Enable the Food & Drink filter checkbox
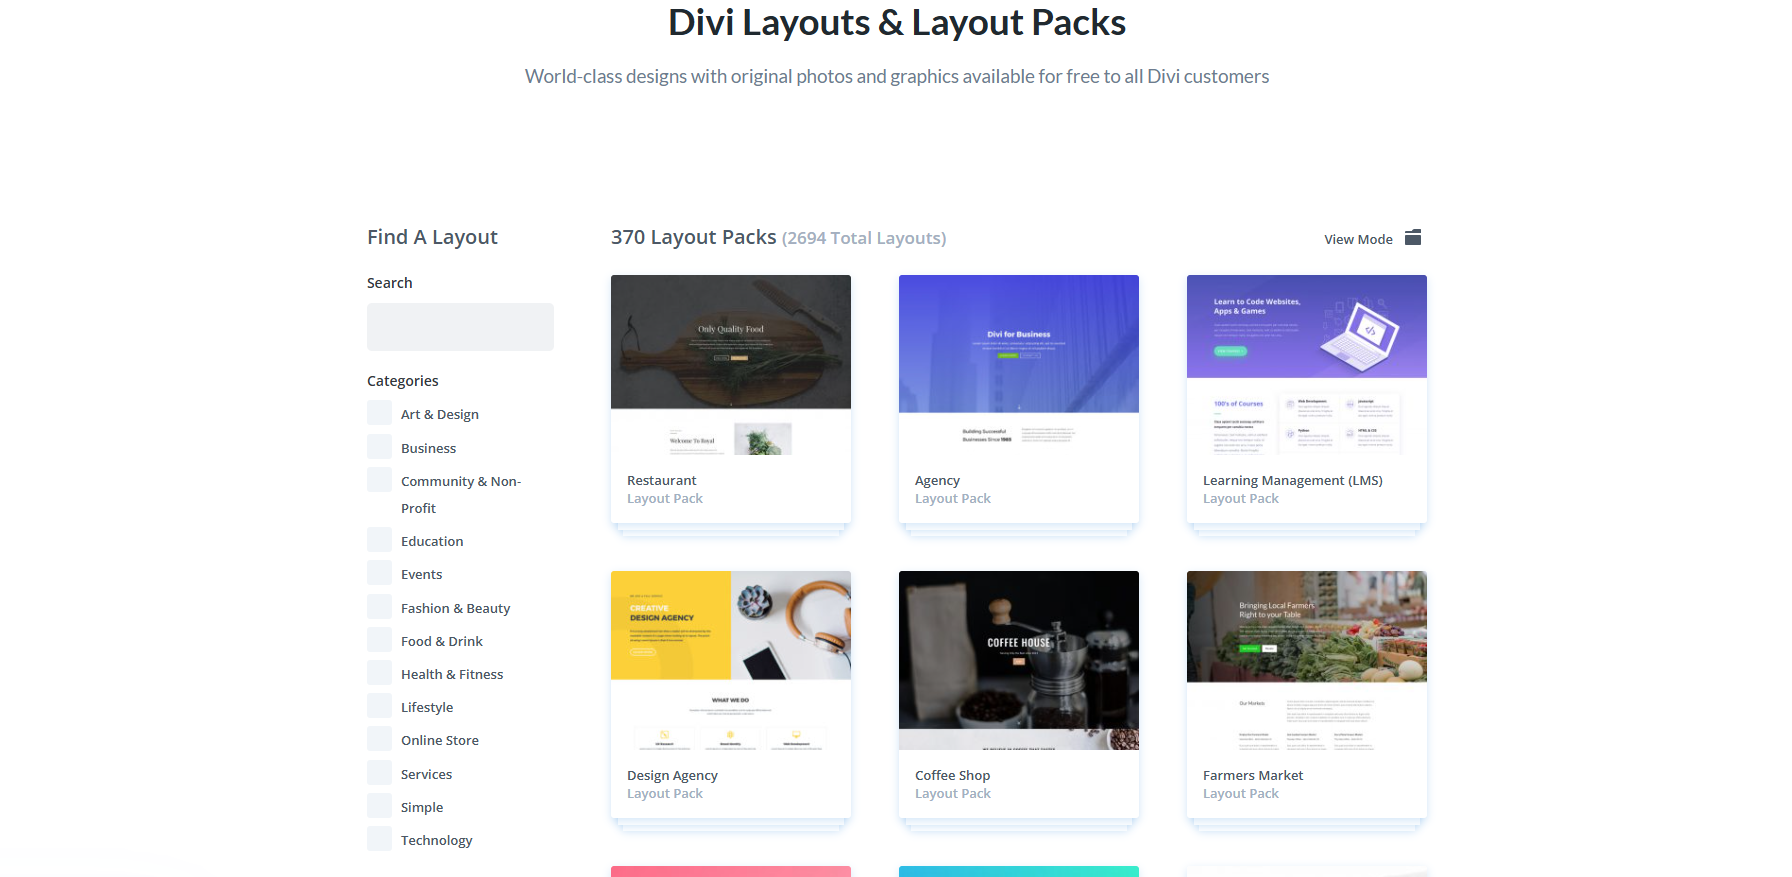 tap(380, 640)
